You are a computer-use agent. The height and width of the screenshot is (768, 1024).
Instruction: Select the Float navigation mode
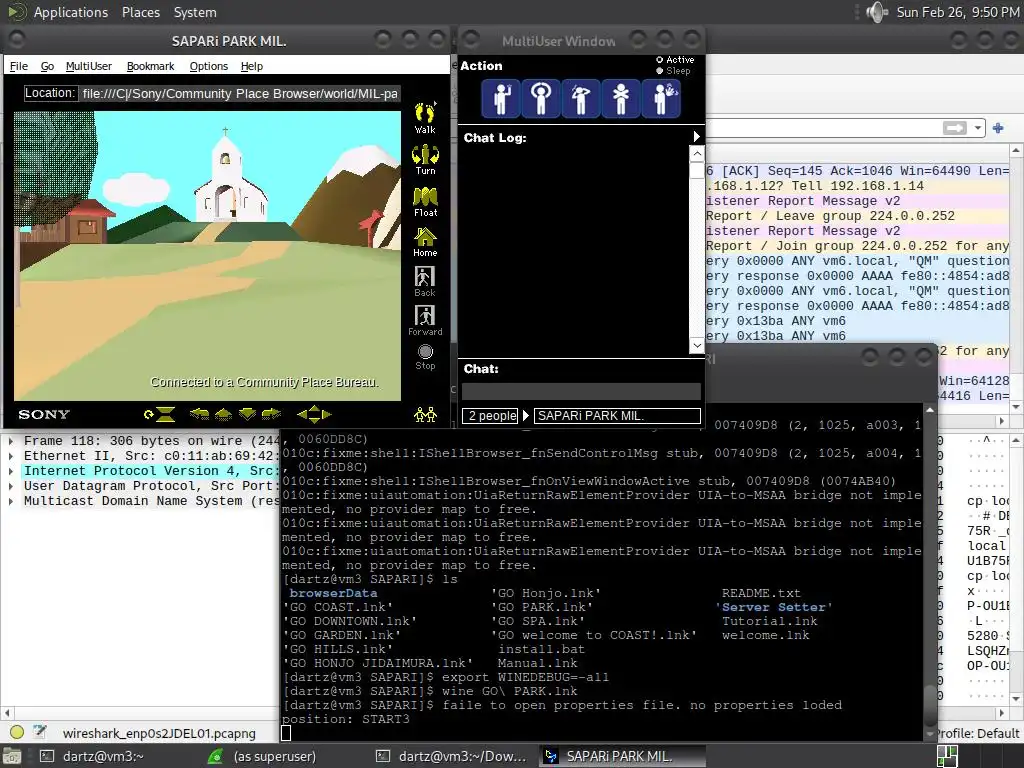425,202
